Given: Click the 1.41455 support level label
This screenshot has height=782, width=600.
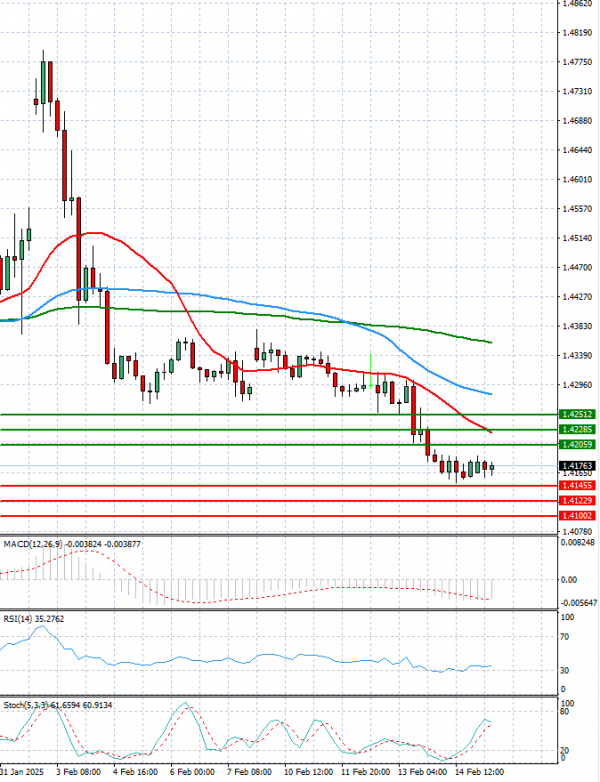Looking at the screenshot, I should click(x=577, y=485).
